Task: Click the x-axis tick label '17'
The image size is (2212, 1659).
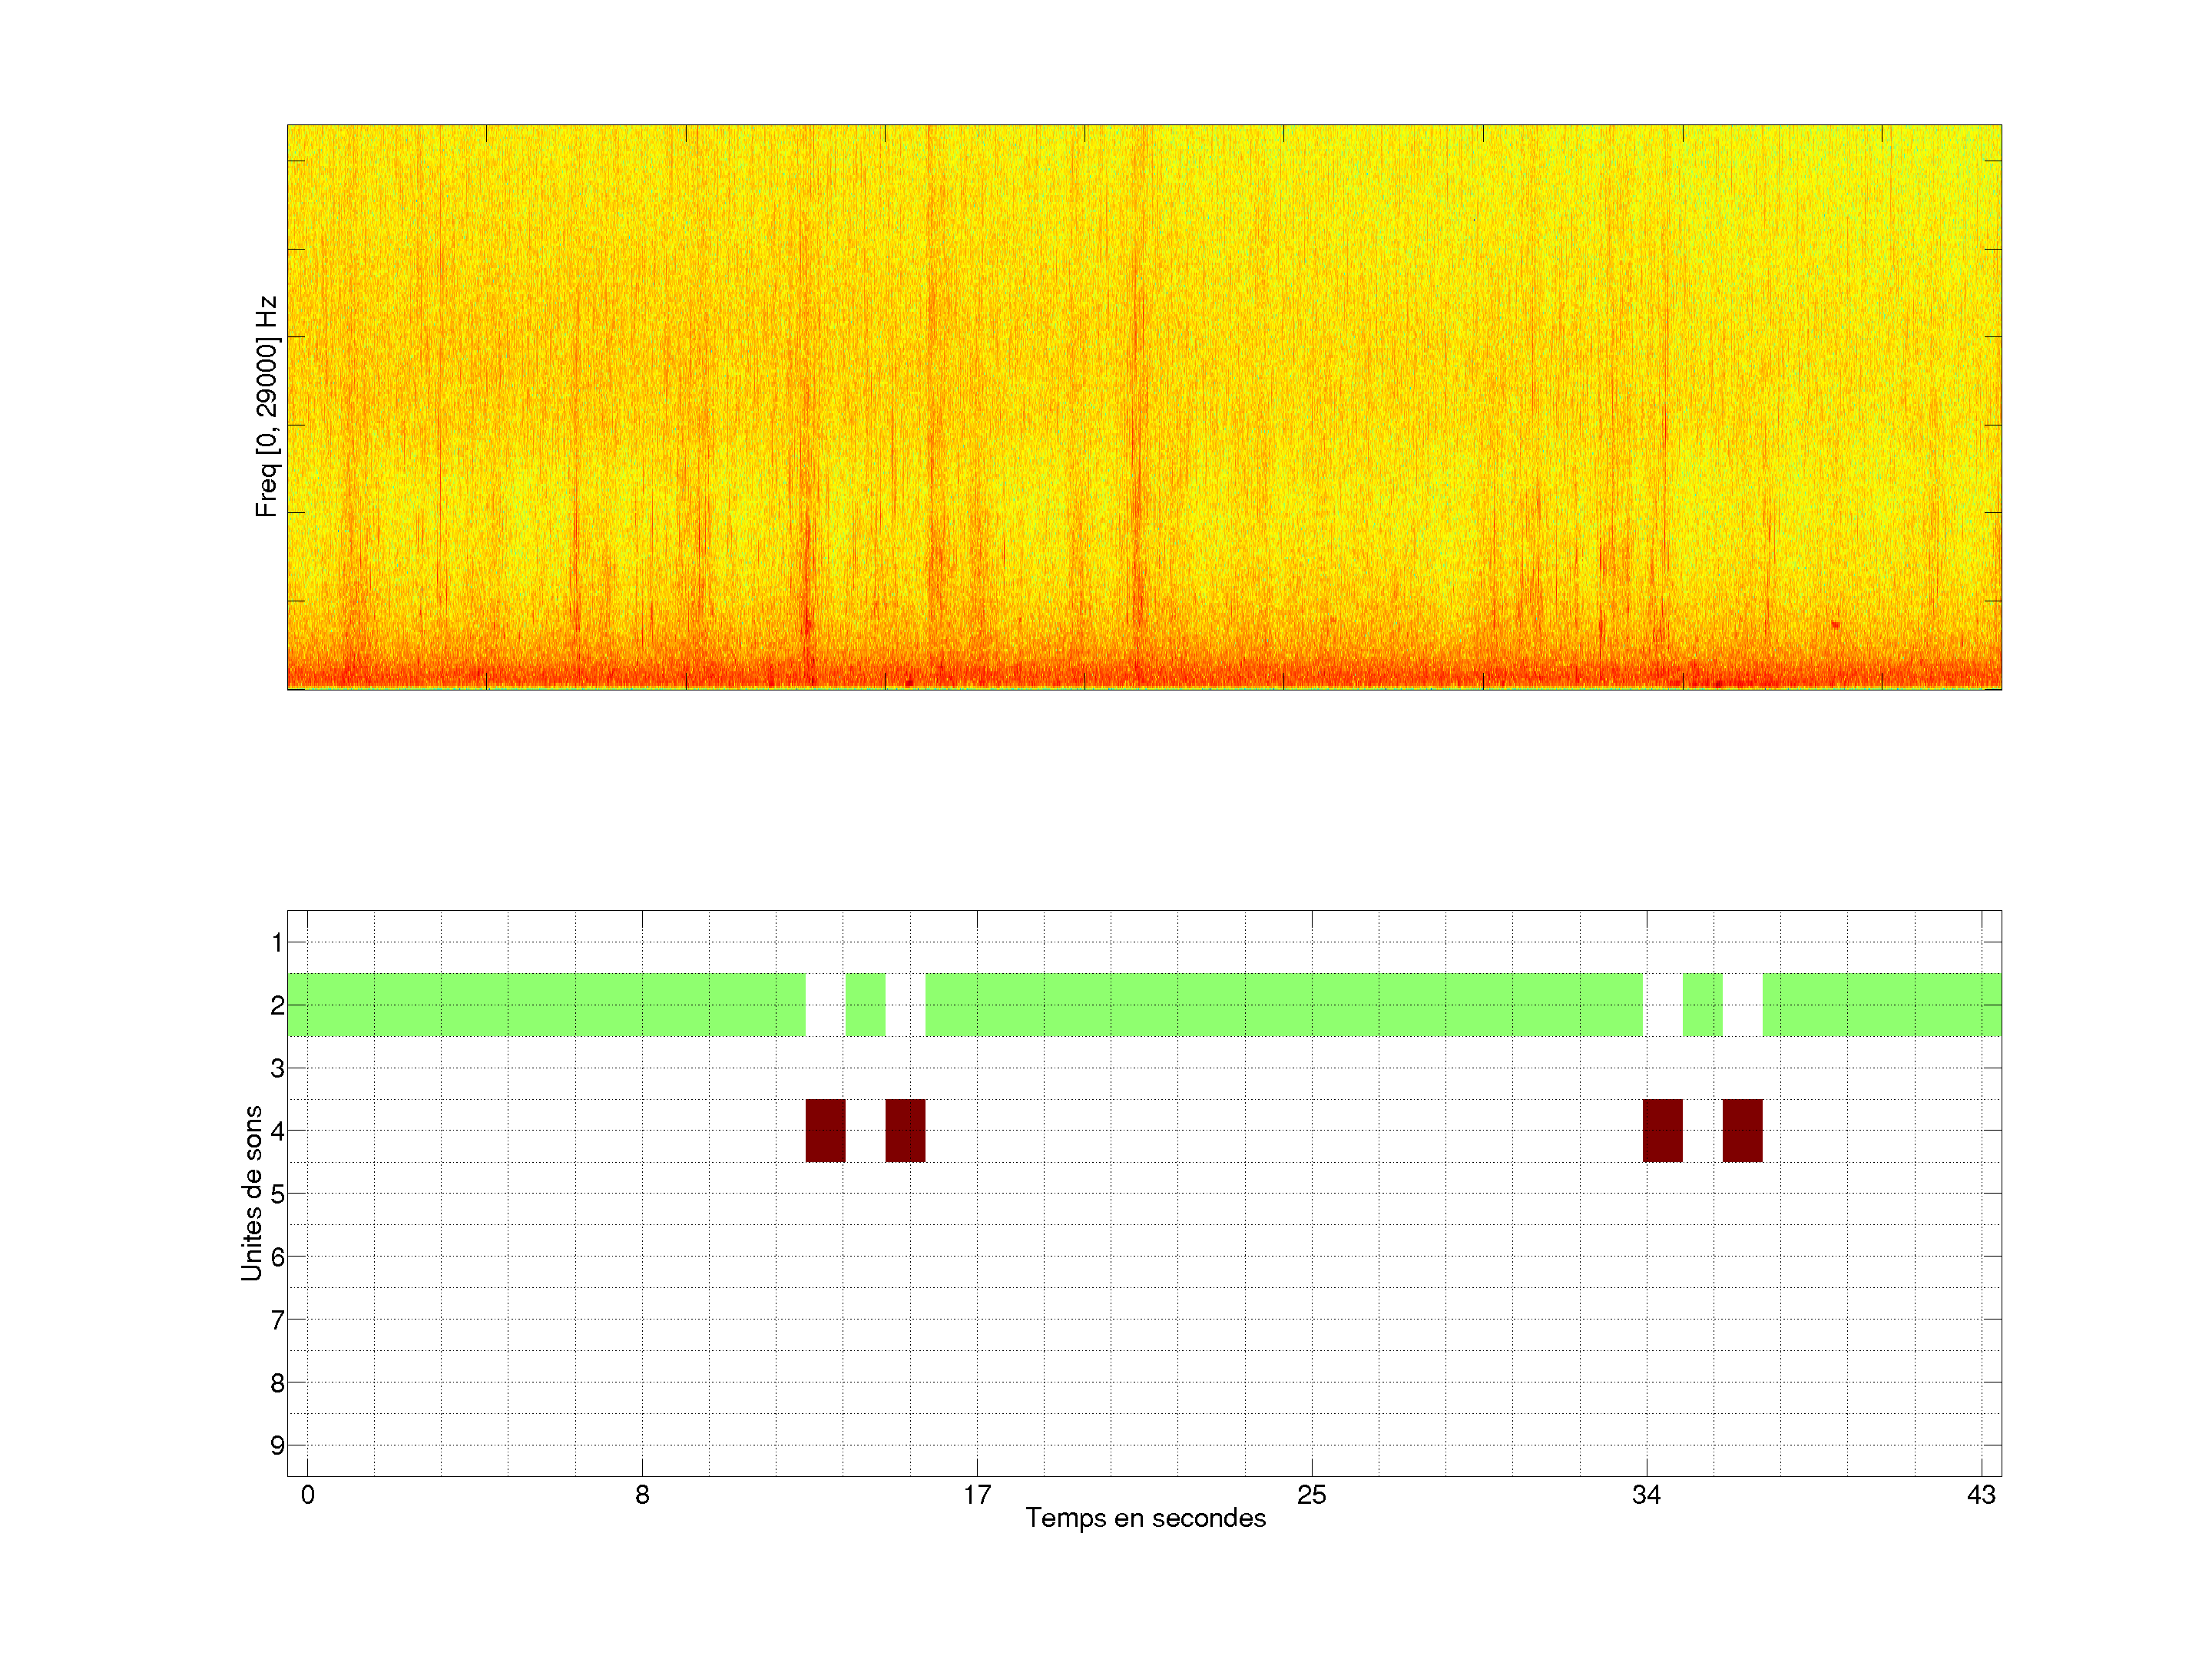Action: pyautogui.click(x=977, y=1495)
